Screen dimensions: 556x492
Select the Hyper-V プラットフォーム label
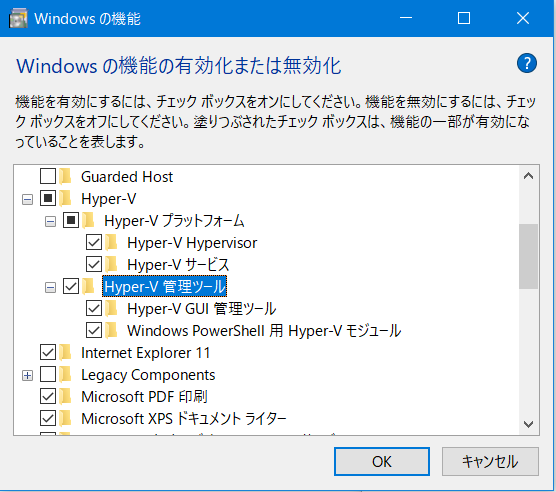click(174, 221)
